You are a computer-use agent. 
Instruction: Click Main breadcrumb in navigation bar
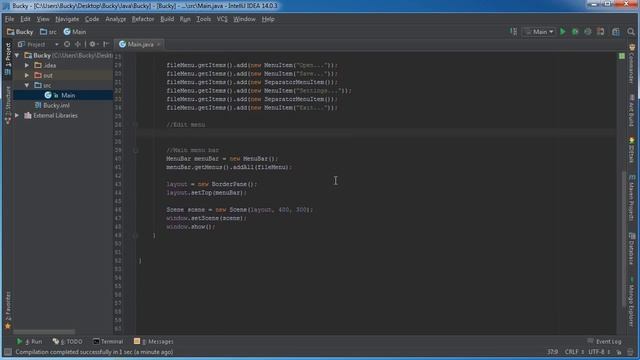click(x=75, y=31)
